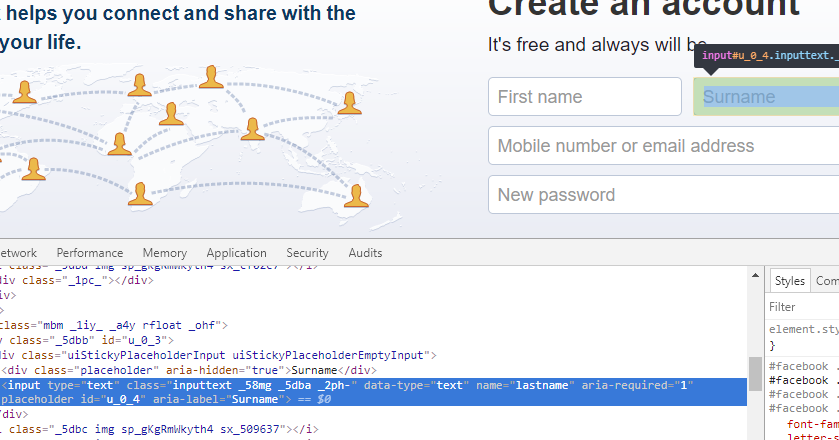
Task: Go to the Application tab
Action: coord(236,253)
